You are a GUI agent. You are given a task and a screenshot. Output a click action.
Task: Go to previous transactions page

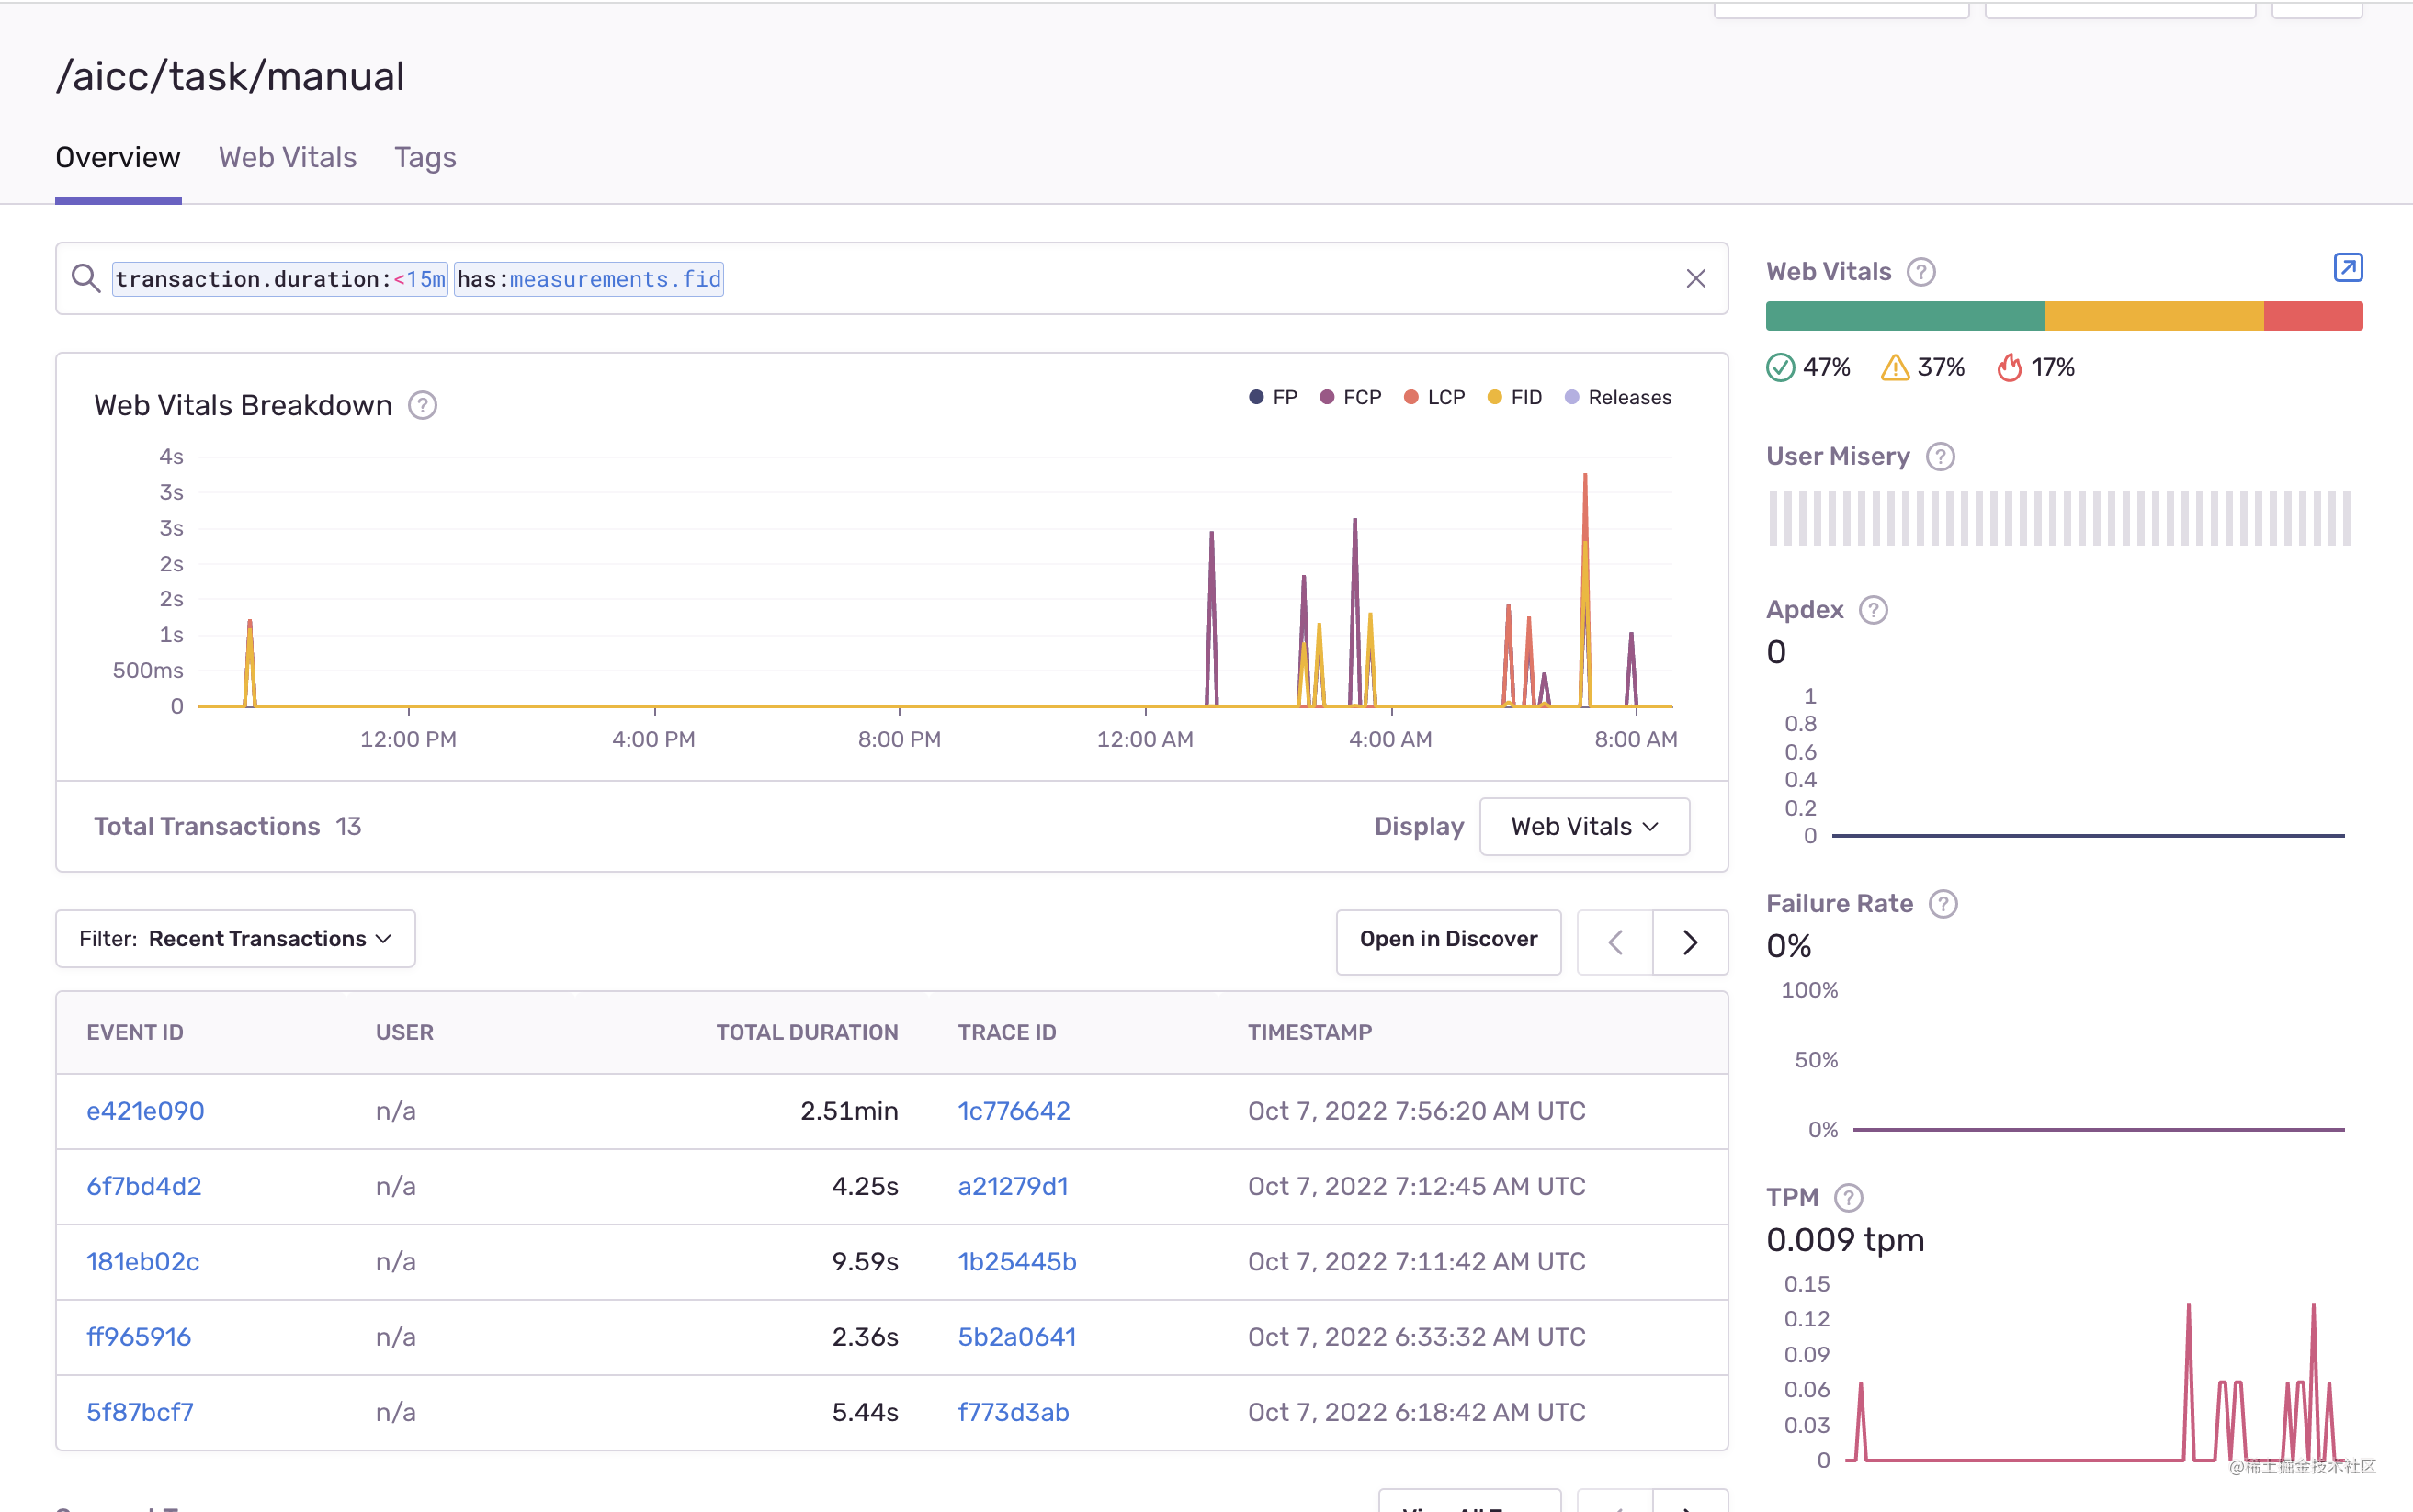tap(1615, 942)
